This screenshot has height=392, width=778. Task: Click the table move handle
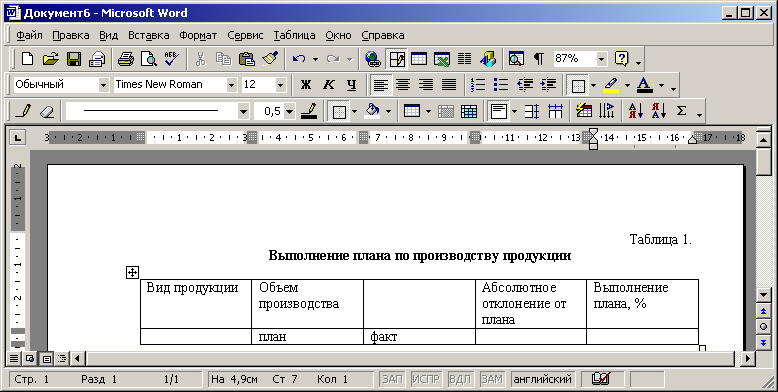coord(132,272)
